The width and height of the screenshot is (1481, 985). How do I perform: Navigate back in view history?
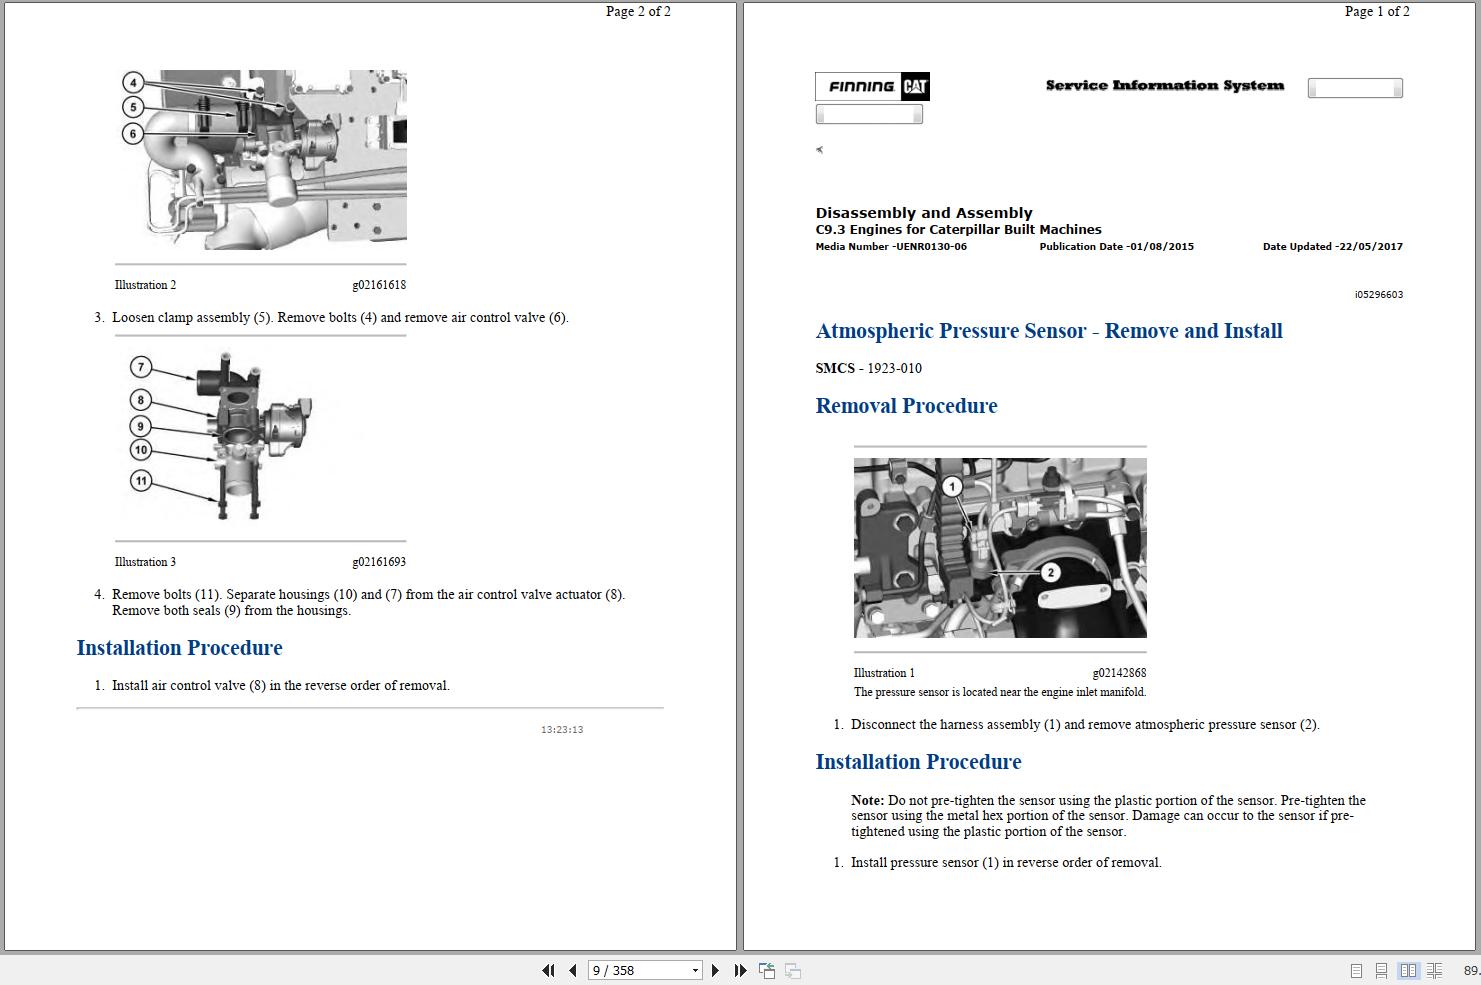click(766, 970)
